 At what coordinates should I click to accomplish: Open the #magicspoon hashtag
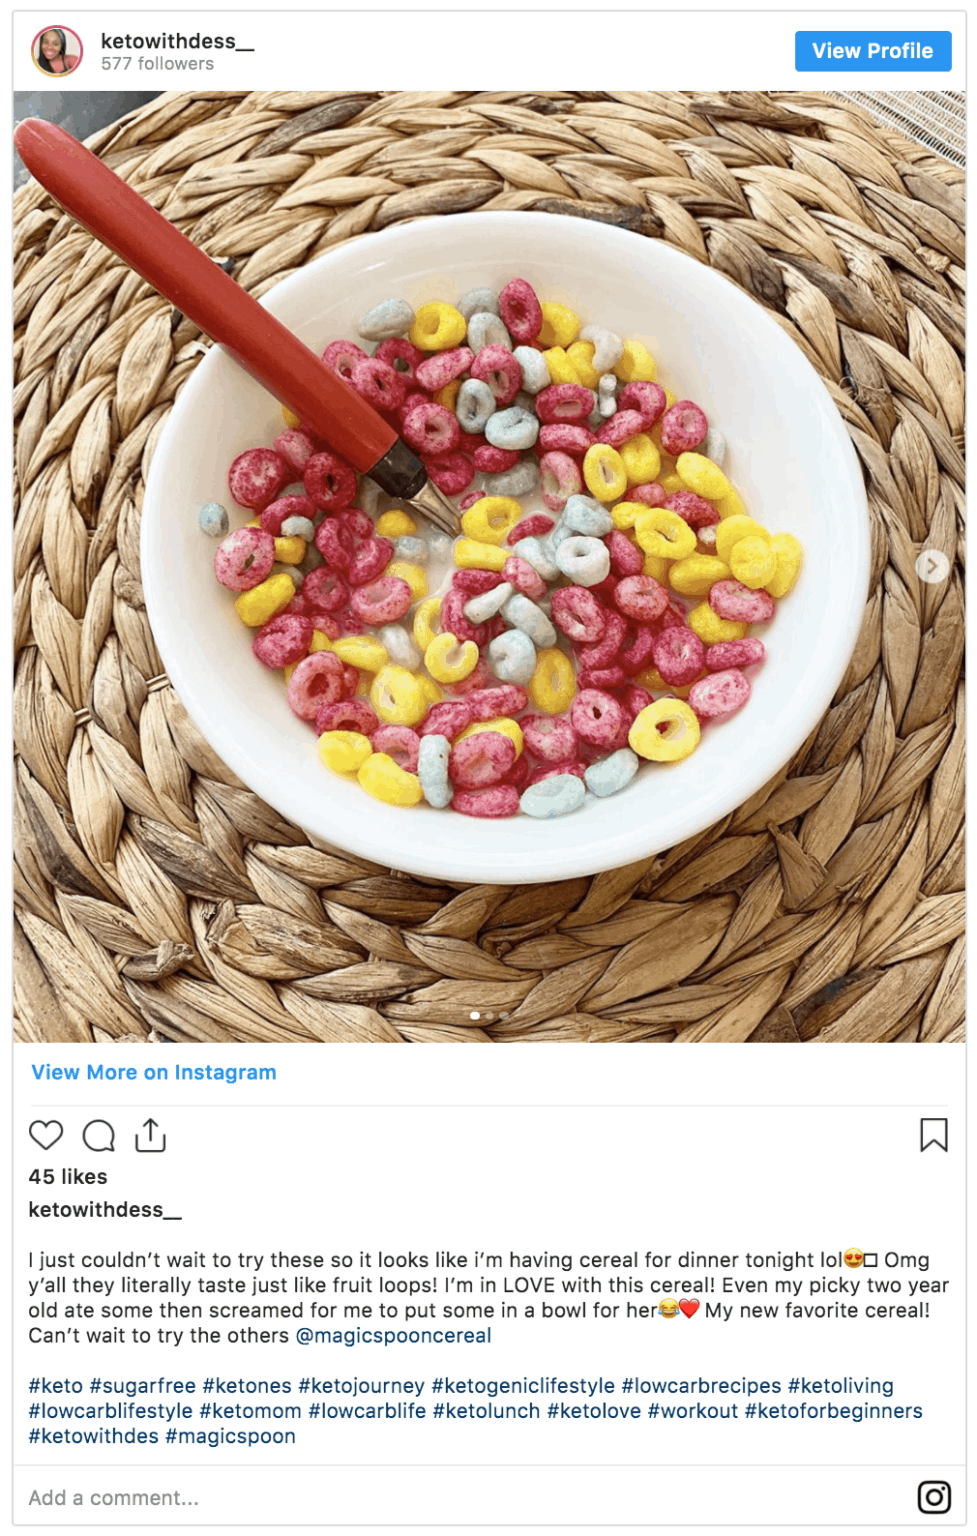(230, 1435)
